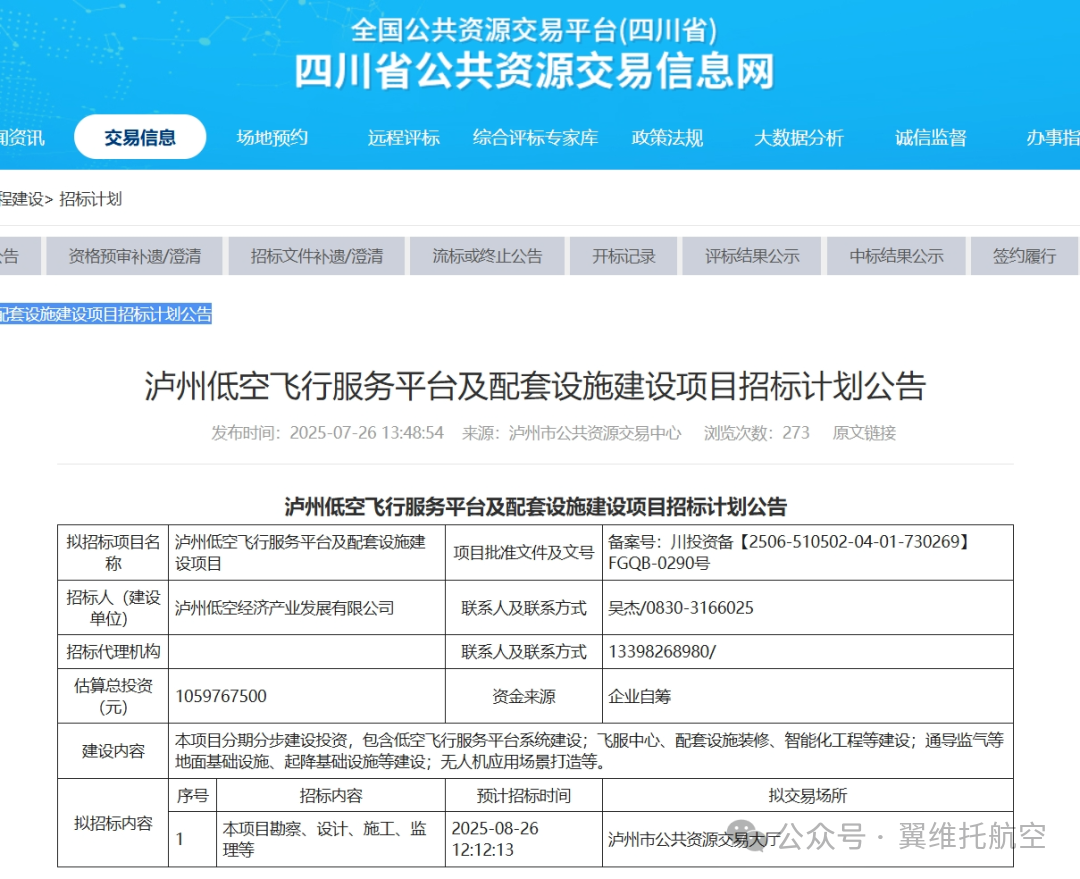Open the 综合评标专家库 menu

click(x=535, y=138)
